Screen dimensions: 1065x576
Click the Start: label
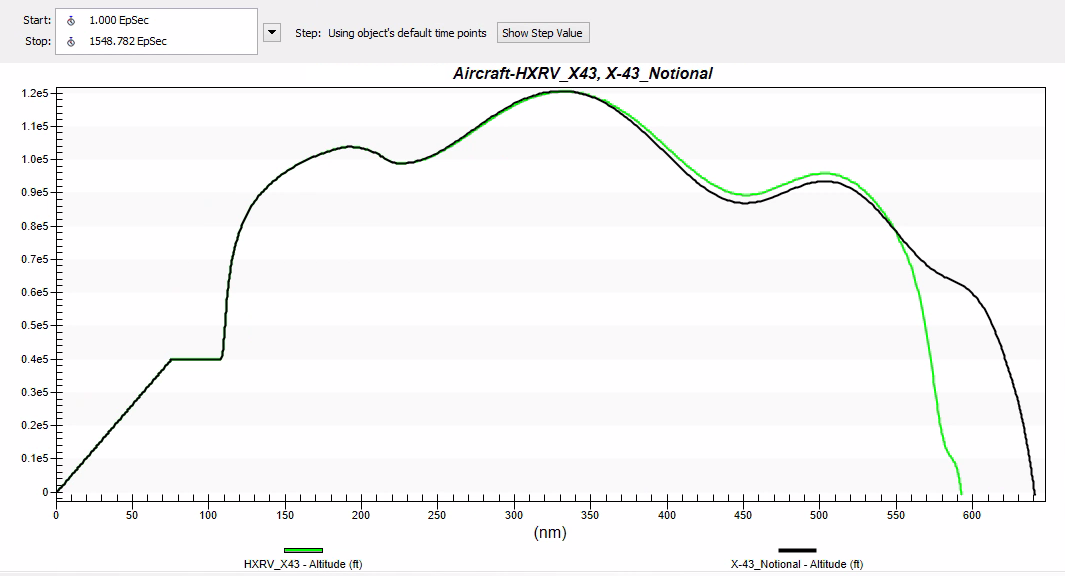pyautogui.click(x=36, y=20)
